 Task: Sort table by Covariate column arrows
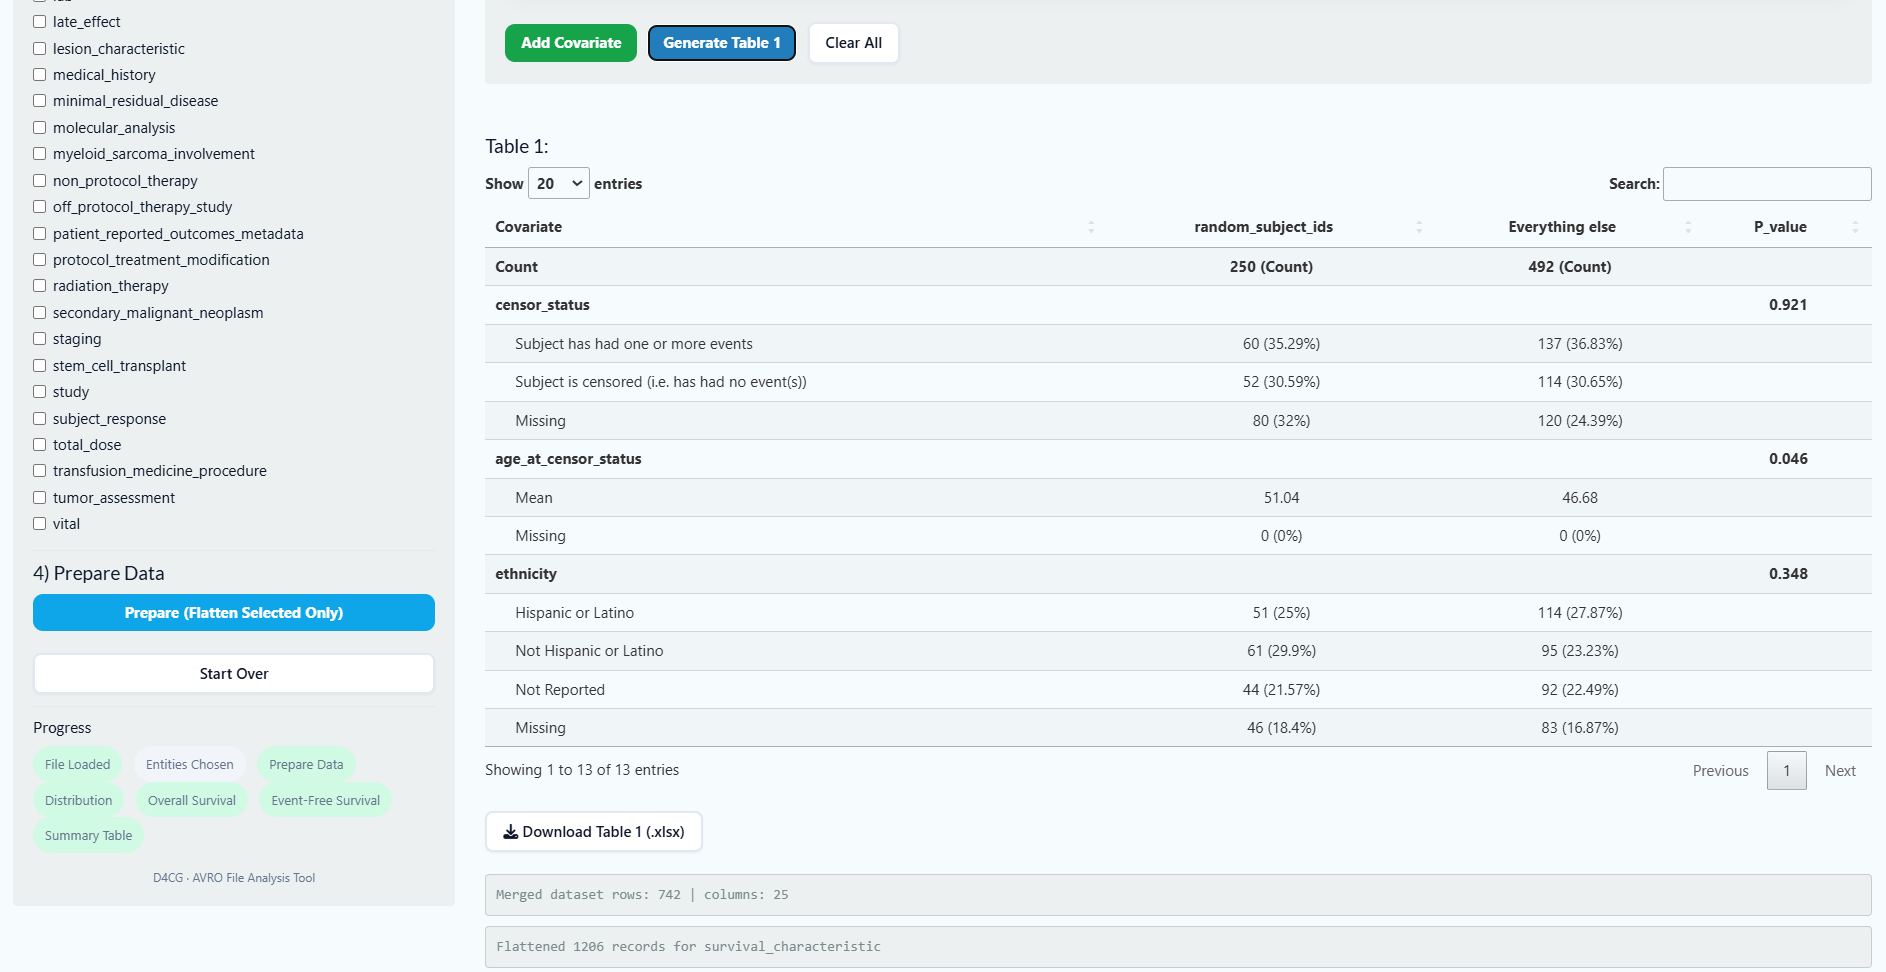point(1091,227)
